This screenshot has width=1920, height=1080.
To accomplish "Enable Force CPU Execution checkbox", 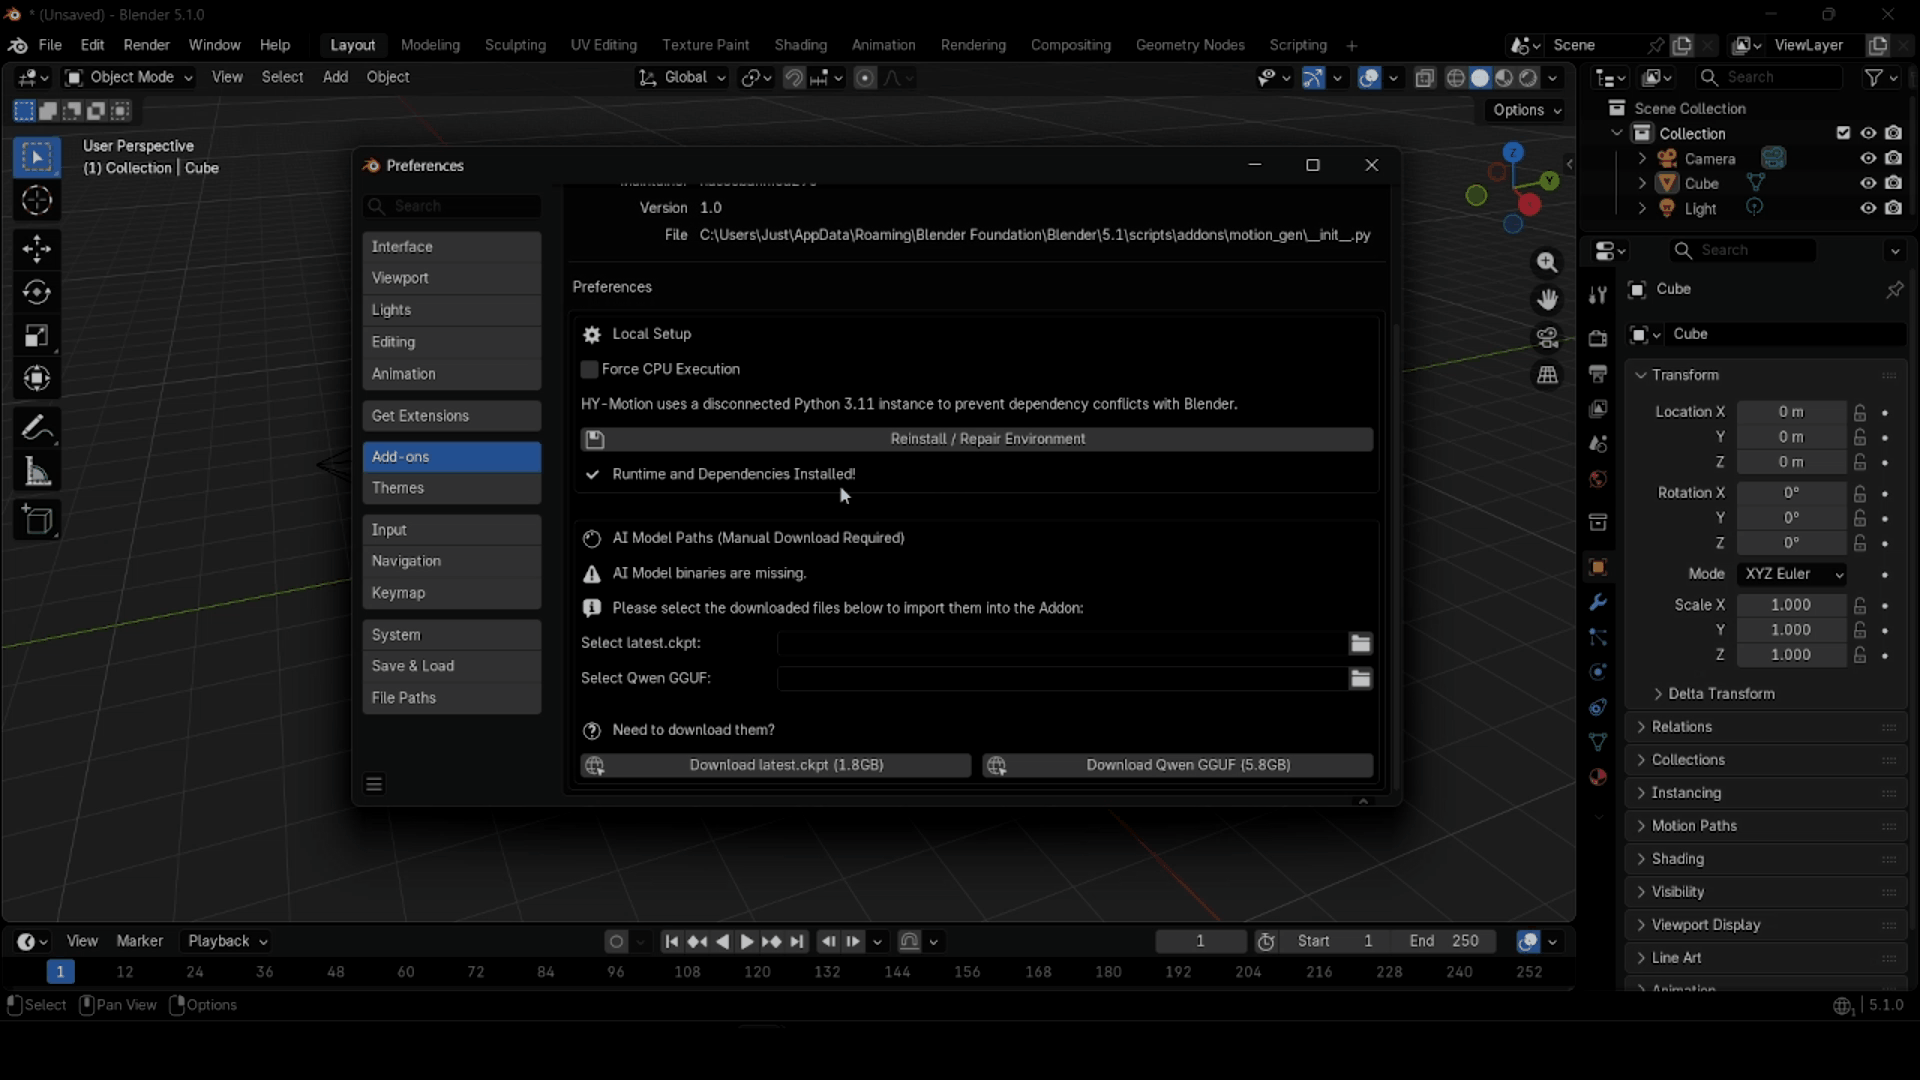I will [x=589, y=370].
